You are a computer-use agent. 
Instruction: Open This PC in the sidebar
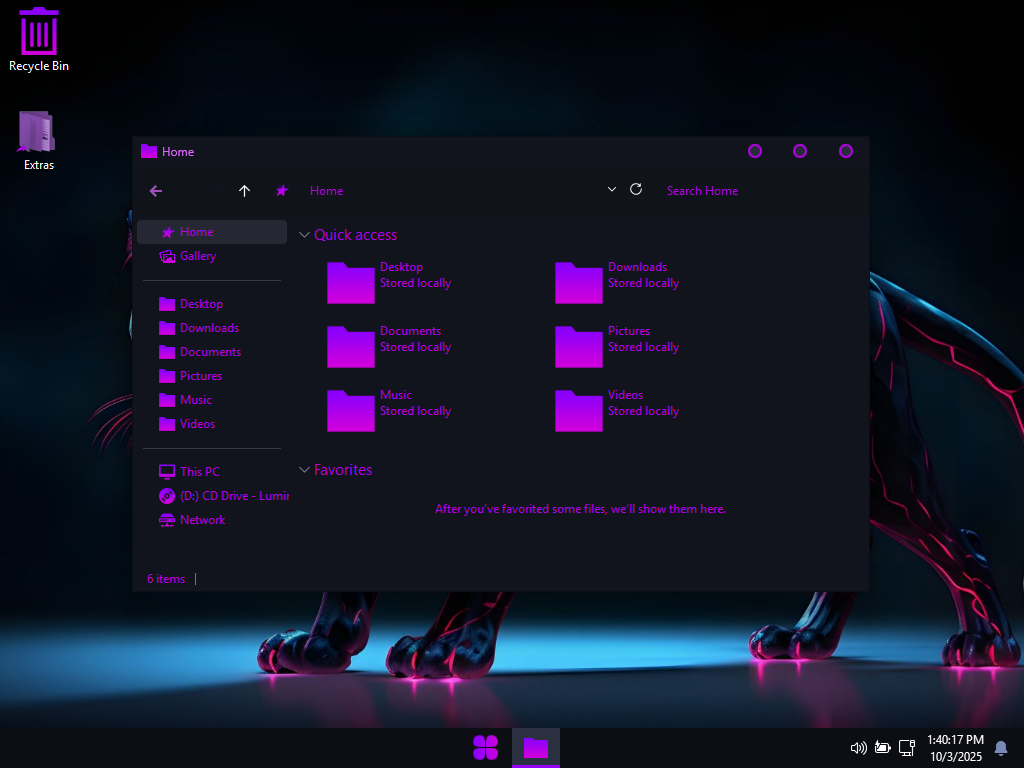tap(212, 472)
